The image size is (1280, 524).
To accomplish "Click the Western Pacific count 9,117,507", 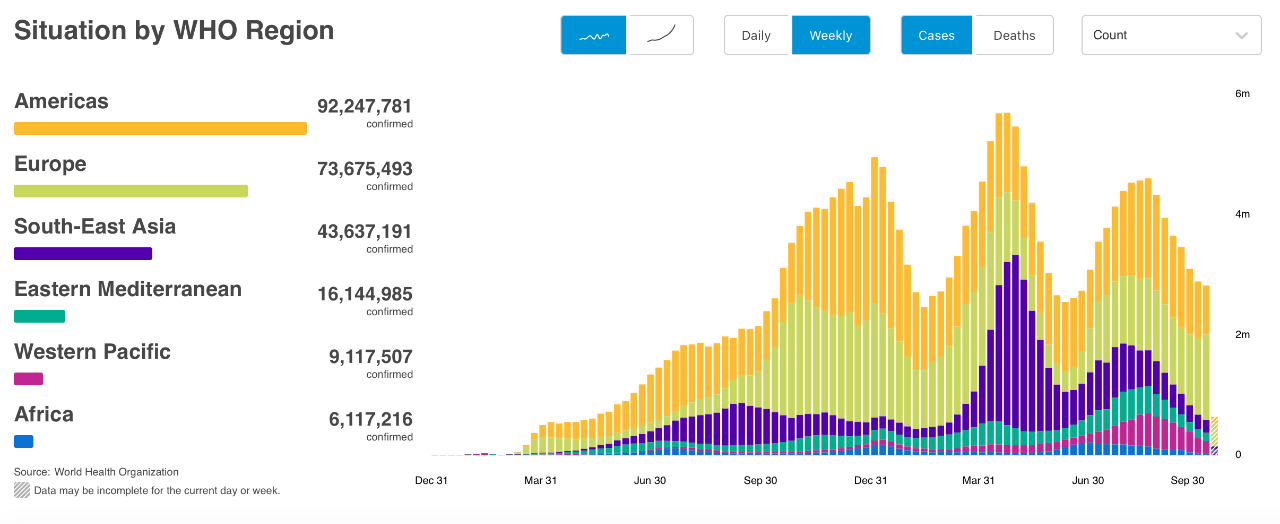I will [x=370, y=356].
